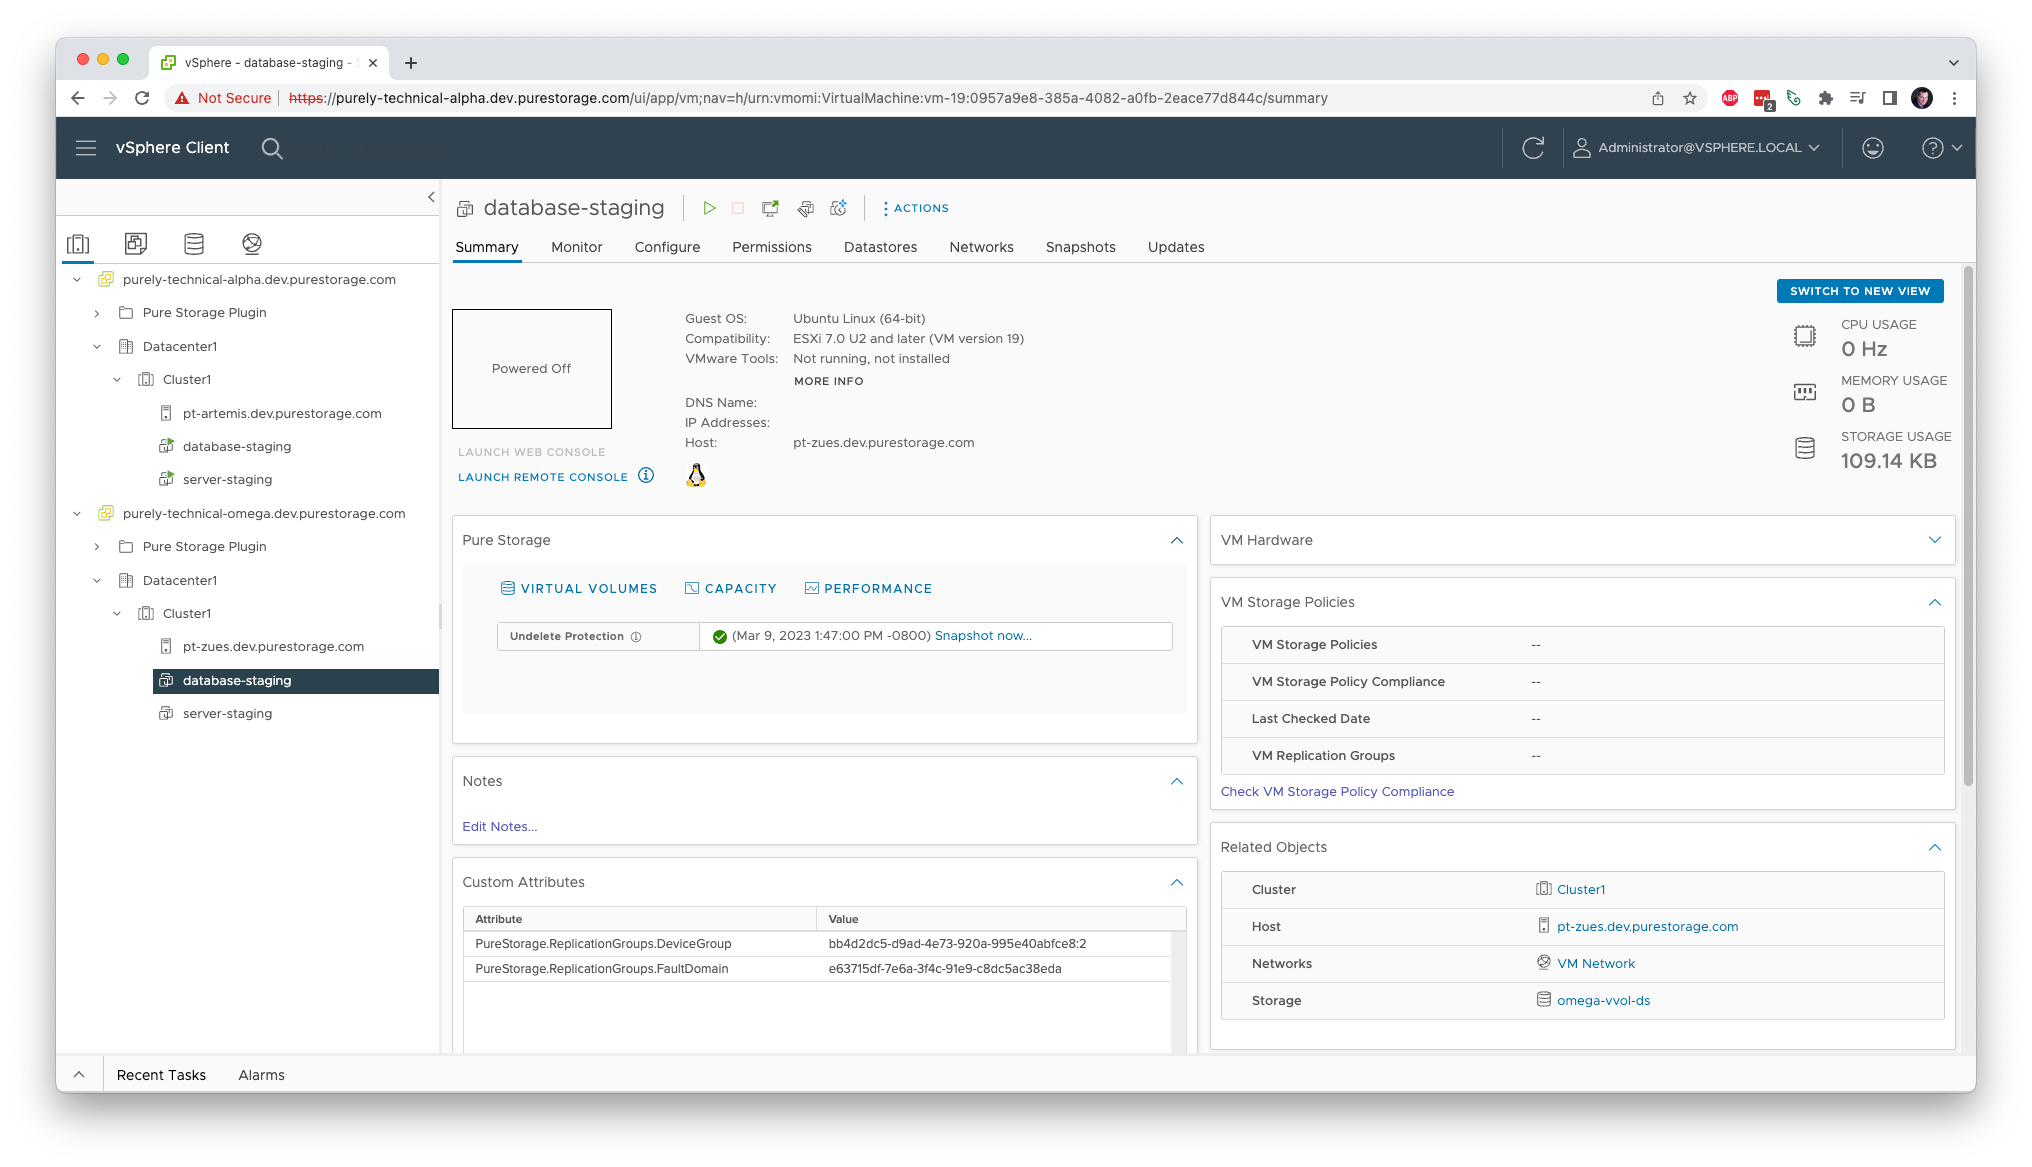Viewport: 2032px width, 1167px height.
Task: Collapse Datacenter1 under alpha vCenter
Action: point(97,347)
